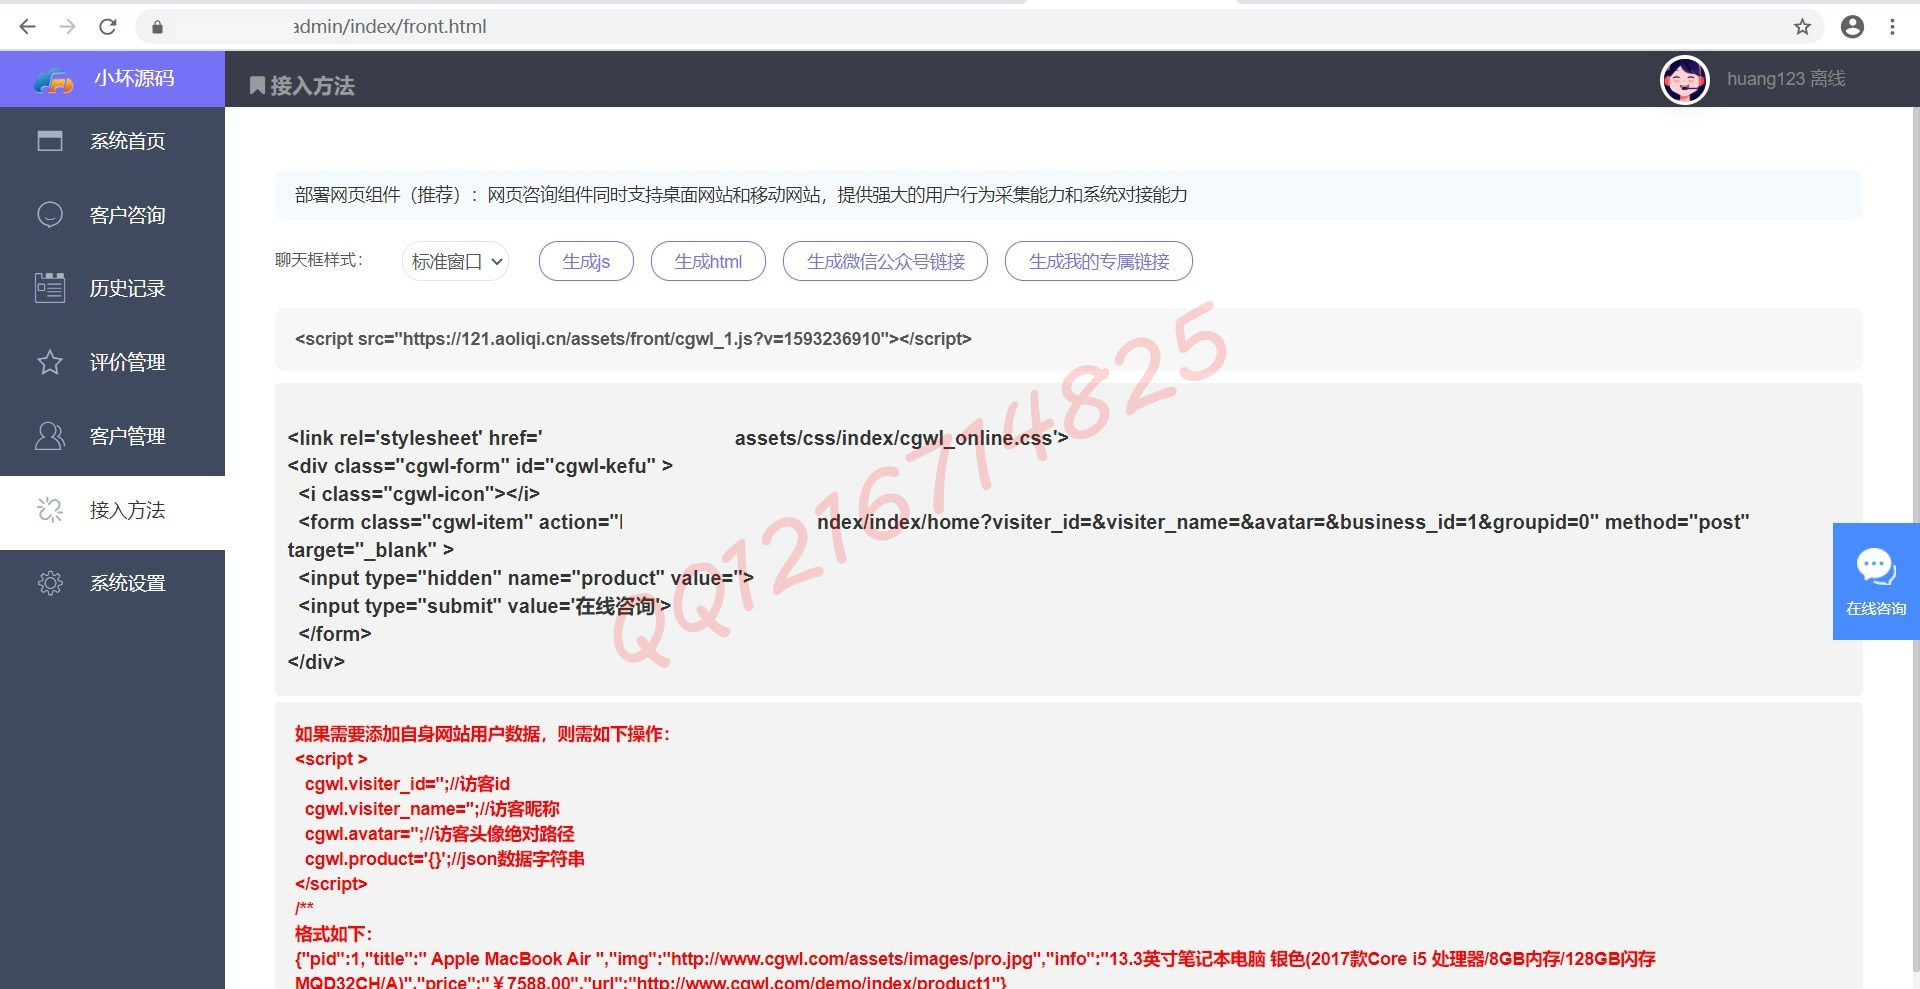Open the 客户管理 menu item
This screenshot has width=1920, height=989.
pos(112,436)
